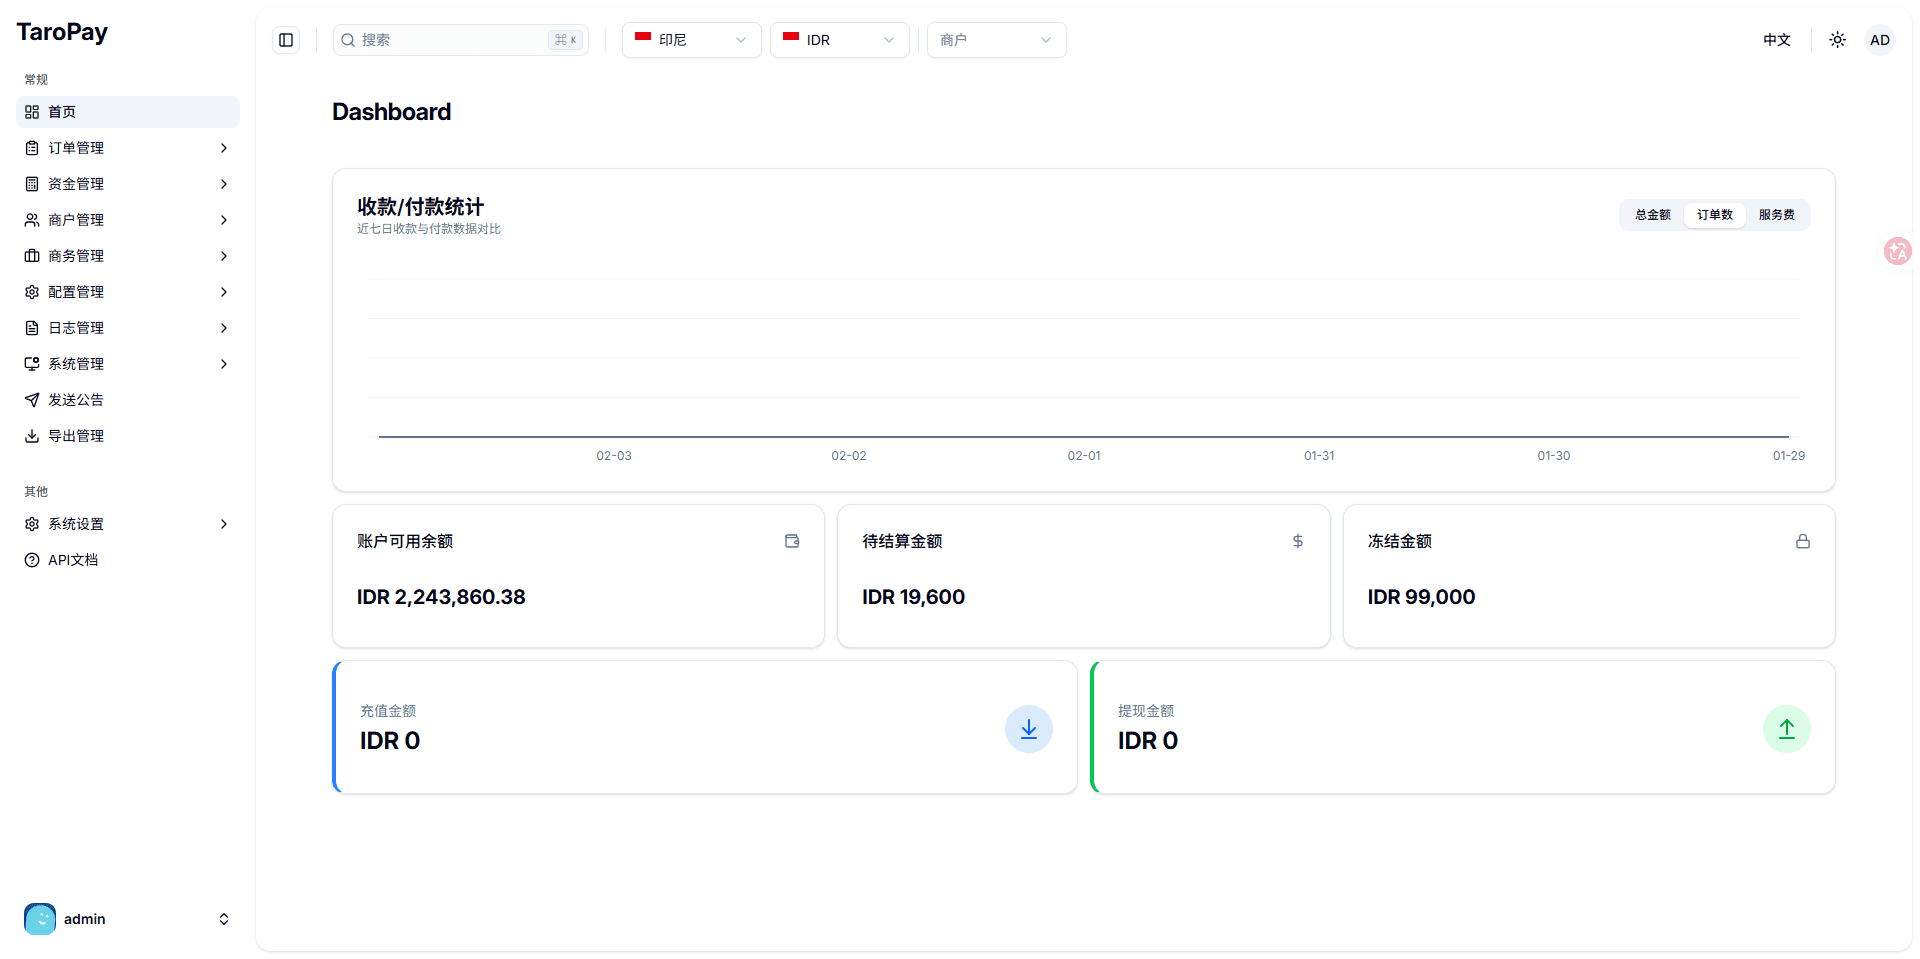Screen dimensions: 1920x959
Task: Open the AD user avatar
Action: (x=1879, y=40)
